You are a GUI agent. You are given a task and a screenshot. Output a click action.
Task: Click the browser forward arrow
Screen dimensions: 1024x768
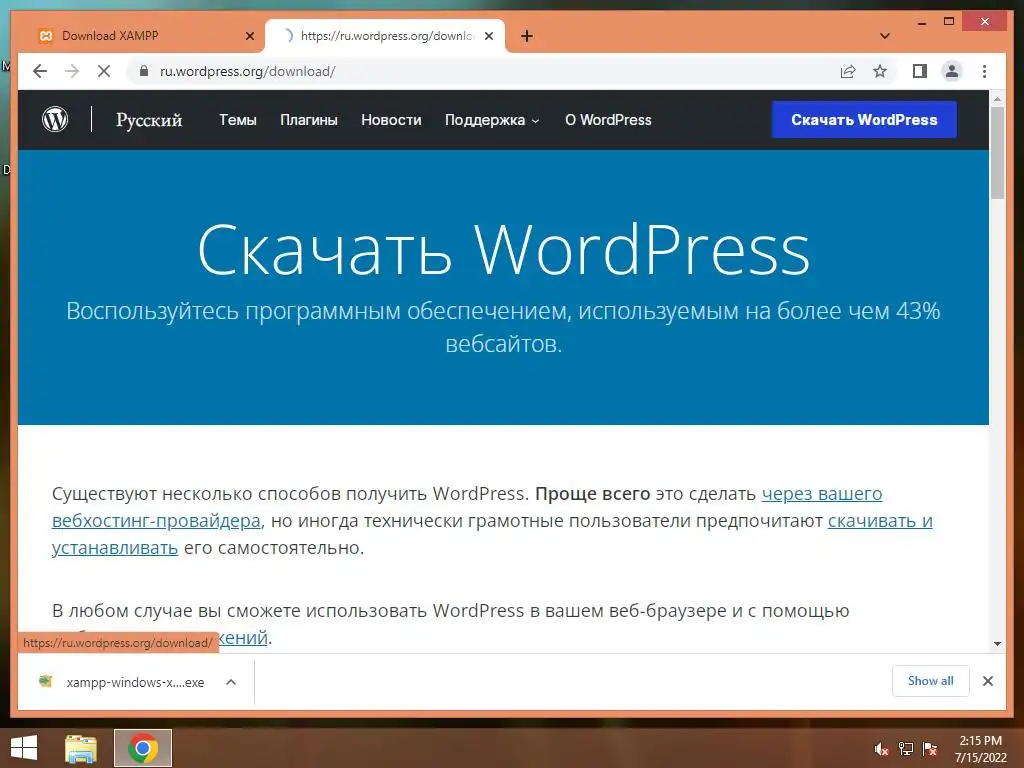(x=72, y=71)
